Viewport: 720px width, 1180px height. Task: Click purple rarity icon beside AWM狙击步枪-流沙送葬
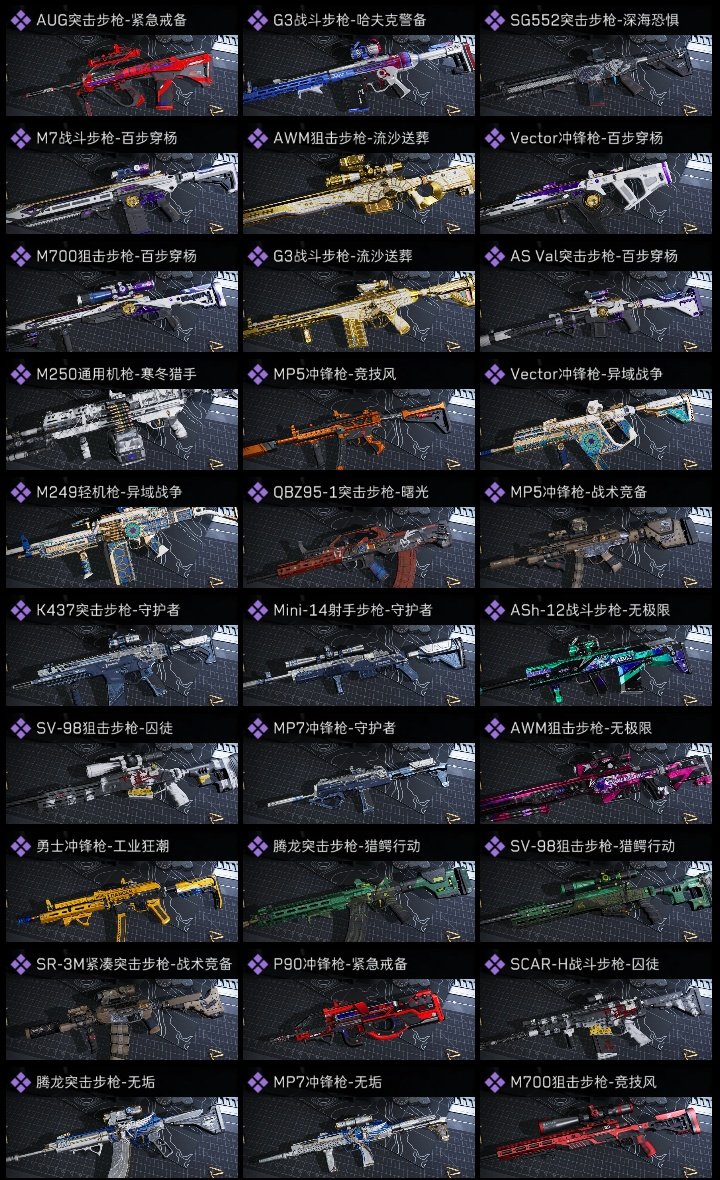[x=257, y=138]
